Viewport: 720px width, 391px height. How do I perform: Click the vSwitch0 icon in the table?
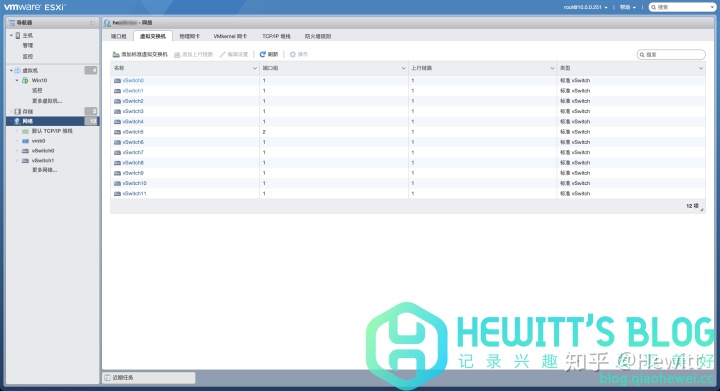118,81
